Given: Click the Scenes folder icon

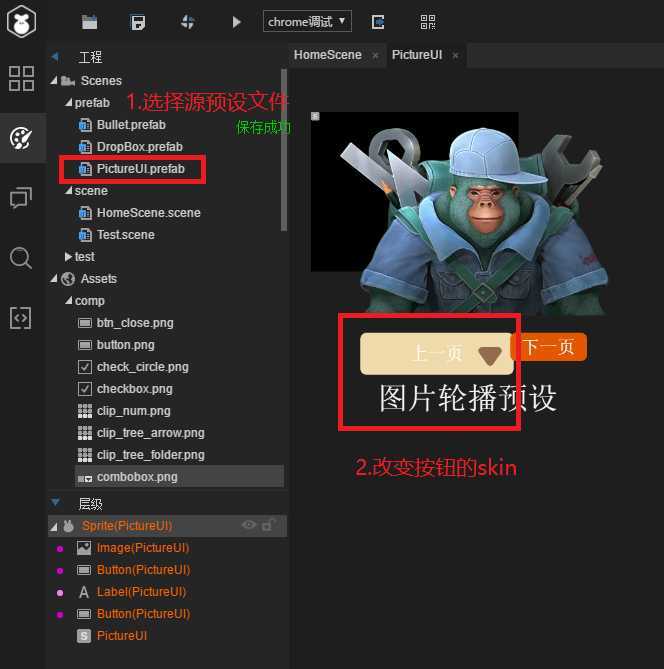Looking at the screenshot, I should 68,80.
